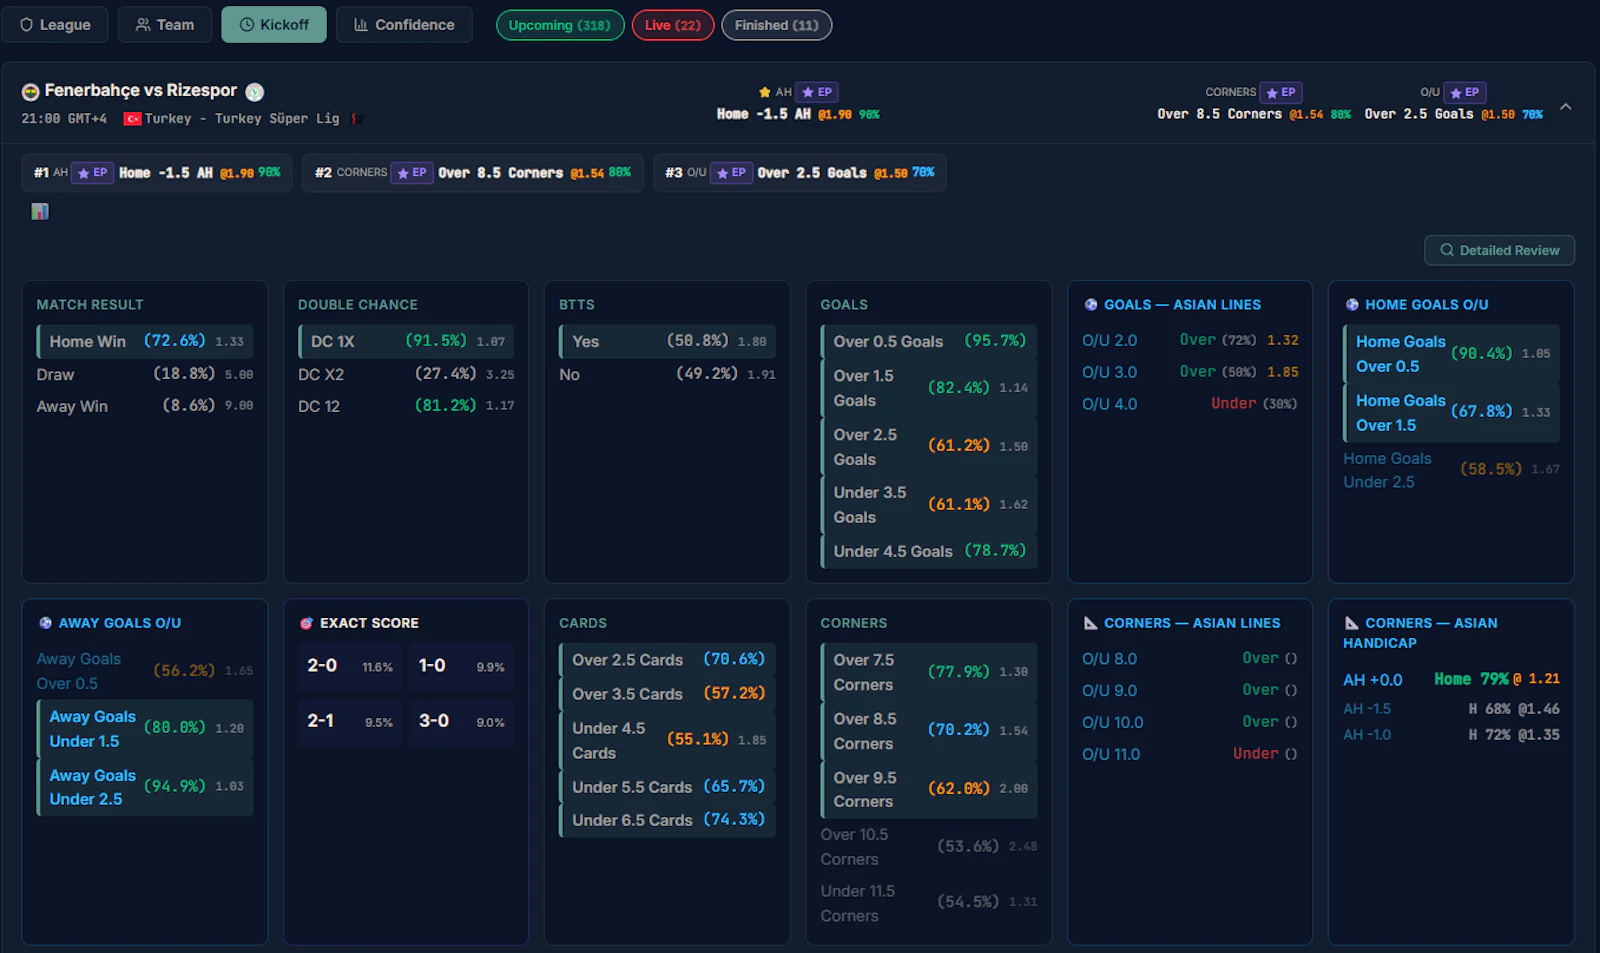The image size is (1600, 953).
Task: Select Over 0.5 Goals row
Action: coord(929,341)
